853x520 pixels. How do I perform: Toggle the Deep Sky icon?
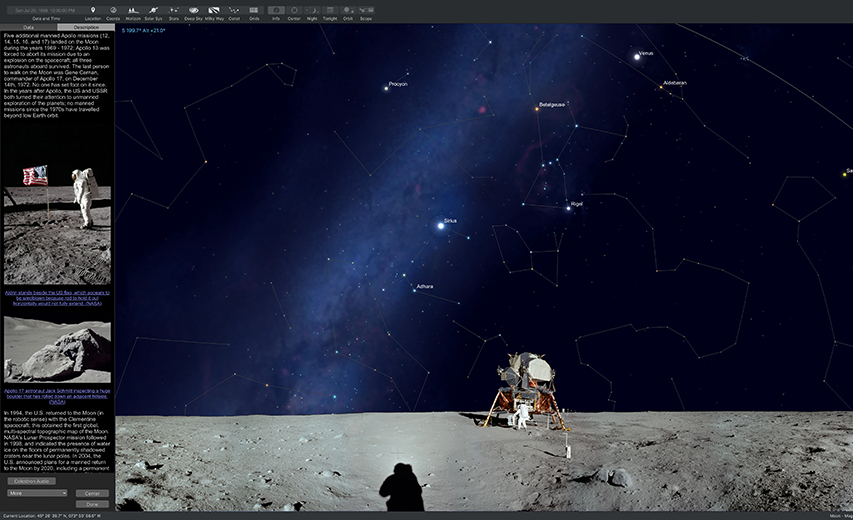pyautogui.click(x=193, y=10)
